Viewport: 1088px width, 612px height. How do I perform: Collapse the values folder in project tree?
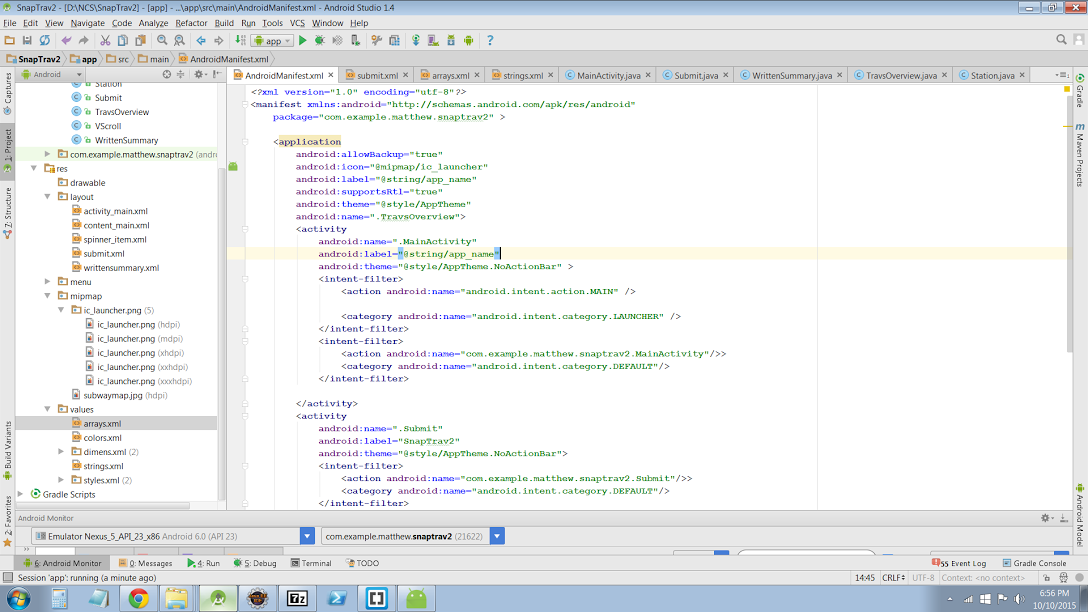point(48,409)
